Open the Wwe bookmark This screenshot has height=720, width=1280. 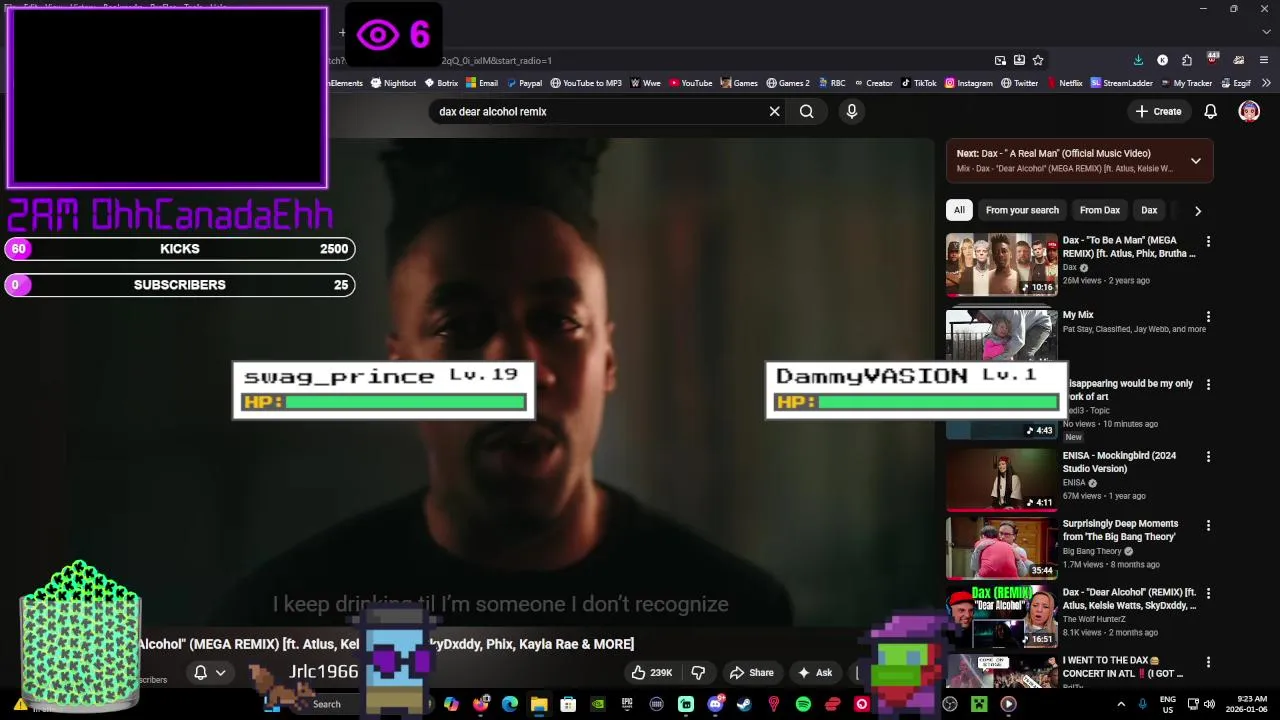coord(646,83)
